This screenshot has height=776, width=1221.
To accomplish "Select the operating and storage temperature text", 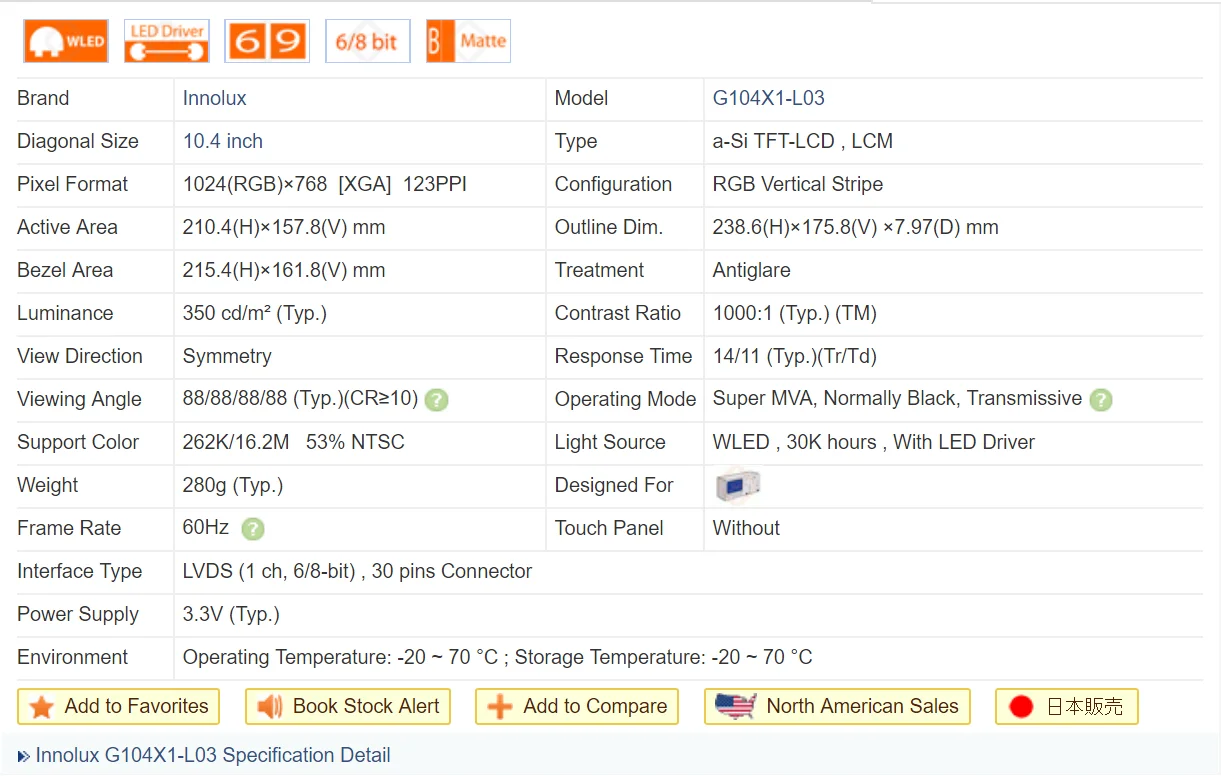I will click(498, 657).
